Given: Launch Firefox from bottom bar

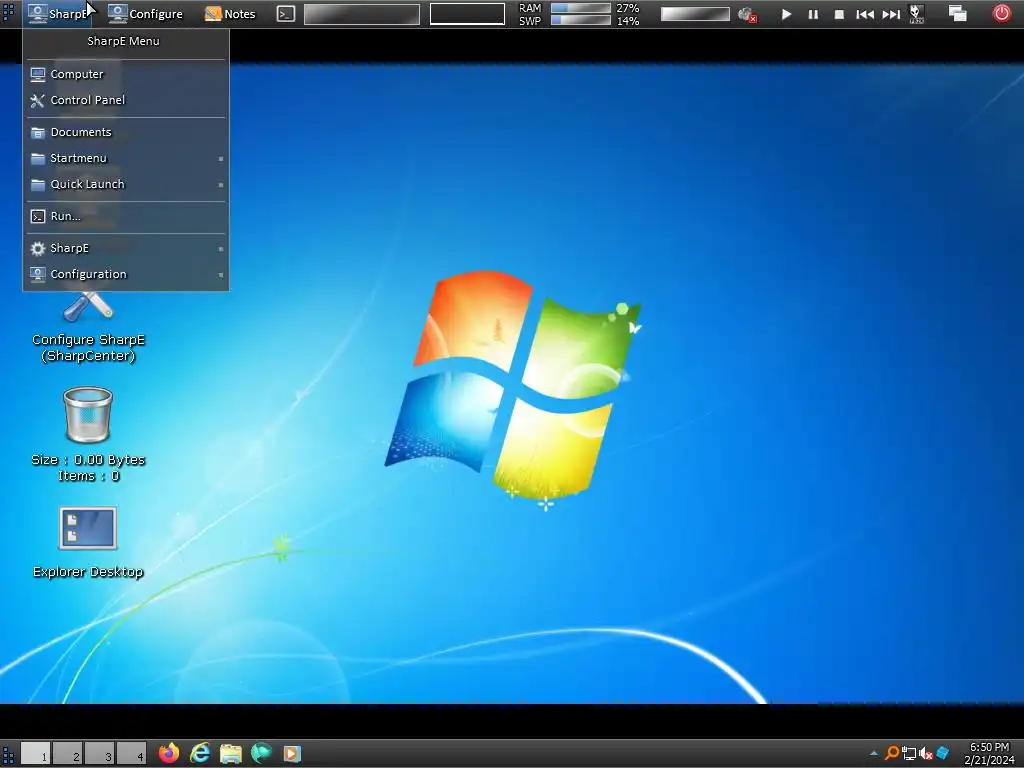Looking at the screenshot, I should (x=169, y=753).
